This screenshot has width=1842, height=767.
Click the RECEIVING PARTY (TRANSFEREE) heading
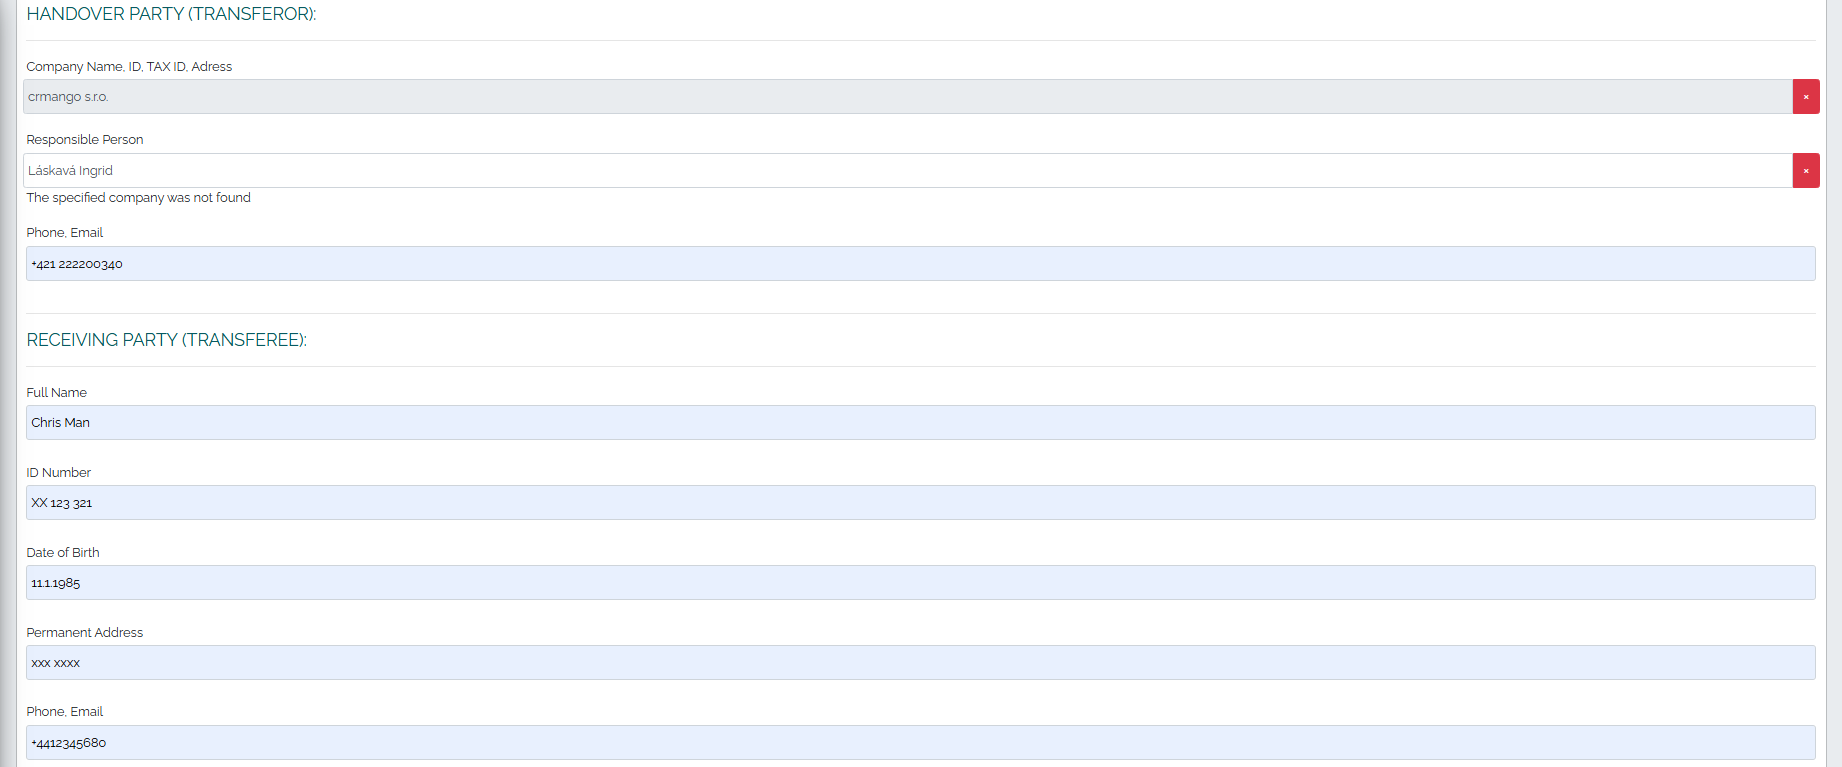166,340
